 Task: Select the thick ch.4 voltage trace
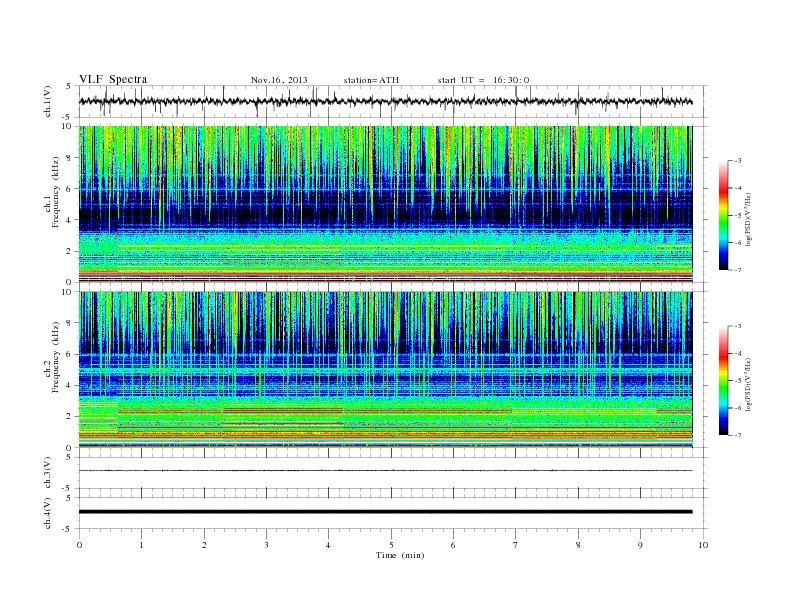(x=385, y=512)
